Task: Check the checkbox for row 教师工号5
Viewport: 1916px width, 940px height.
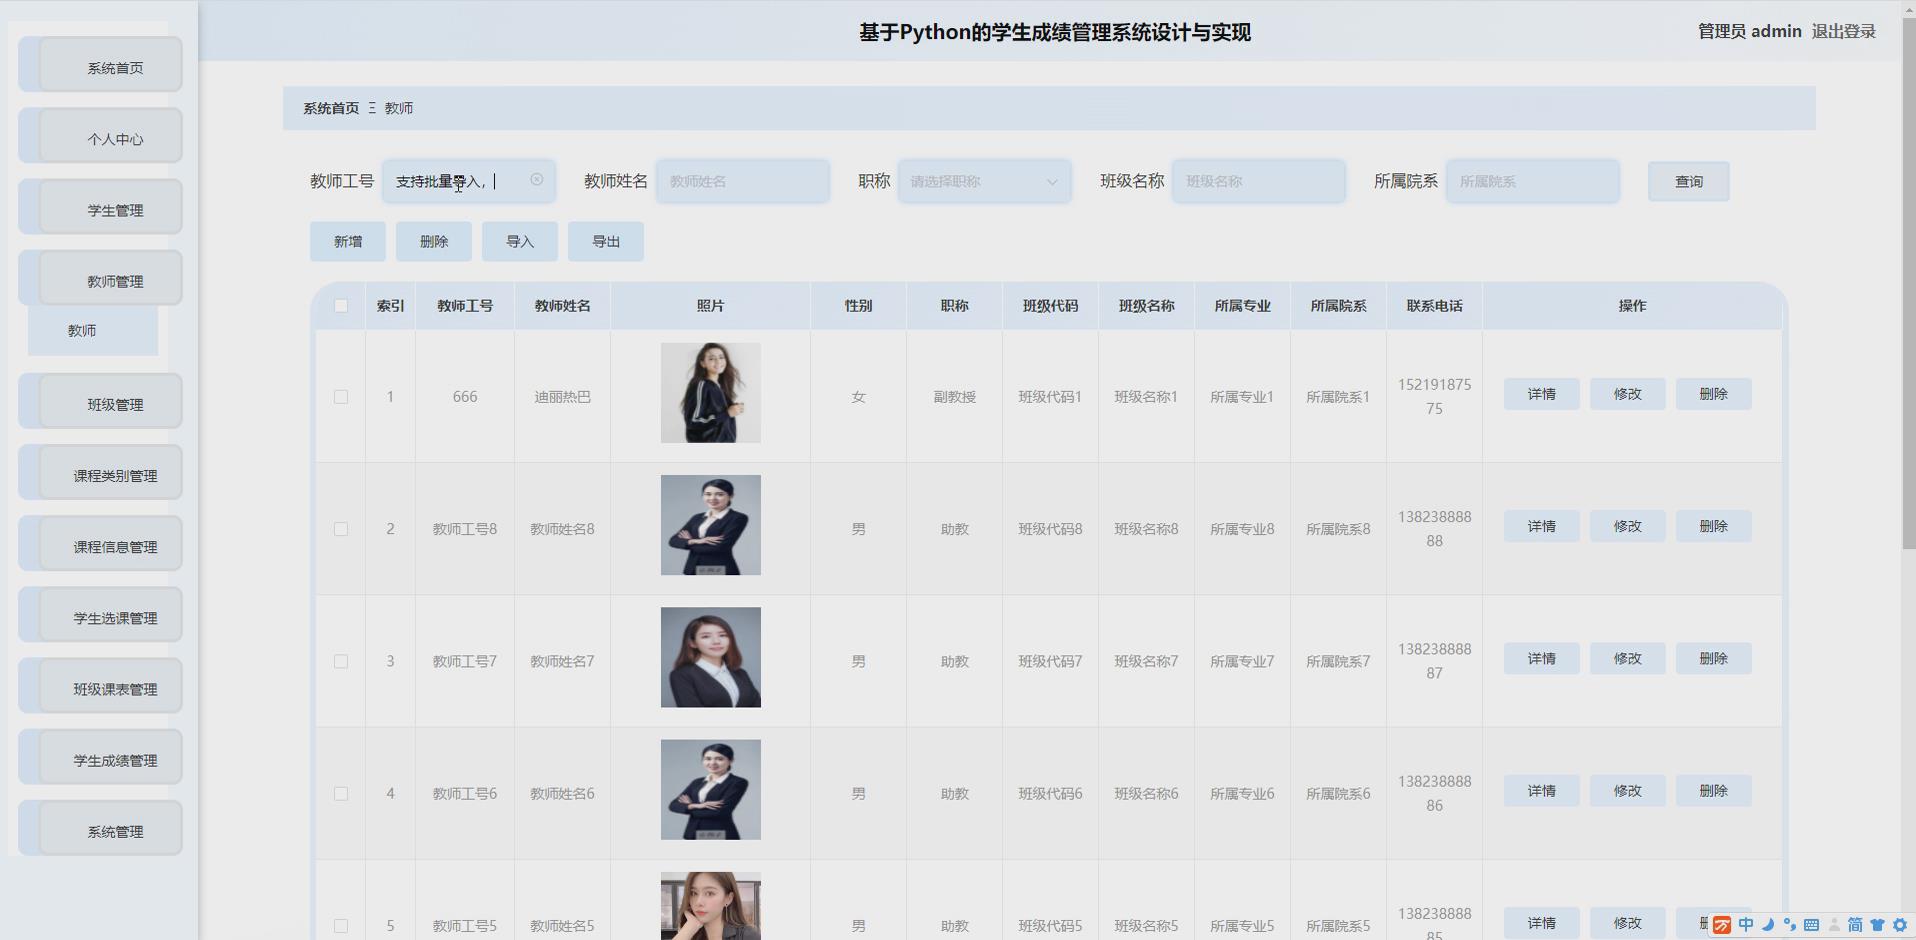Action: (341, 926)
